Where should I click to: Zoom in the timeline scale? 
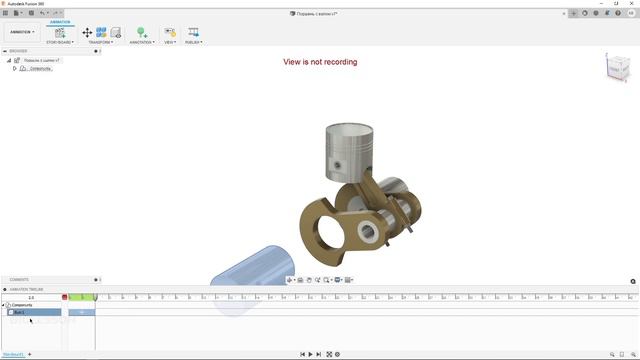coord(633,354)
